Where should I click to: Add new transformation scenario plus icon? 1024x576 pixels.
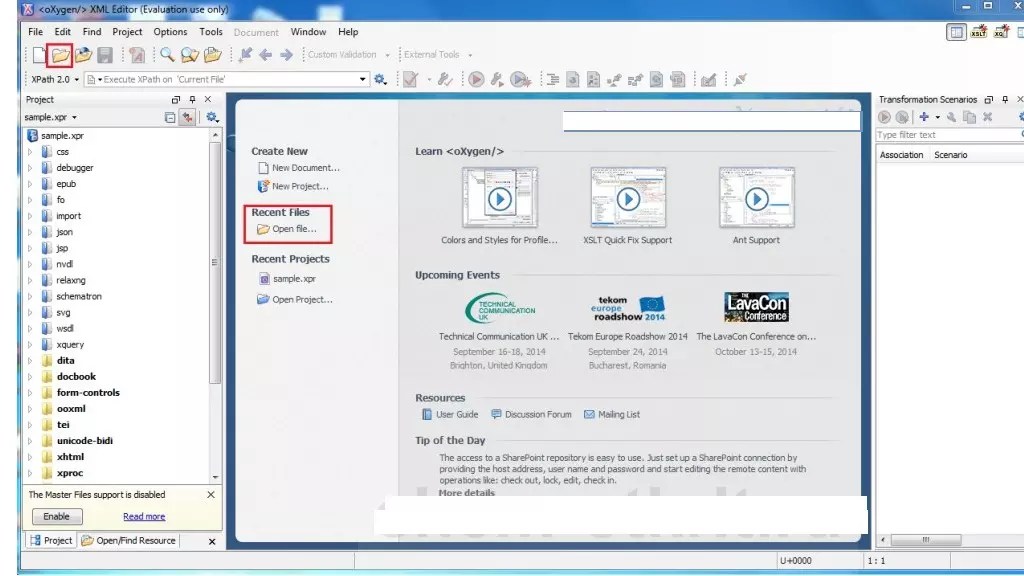pos(924,117)
